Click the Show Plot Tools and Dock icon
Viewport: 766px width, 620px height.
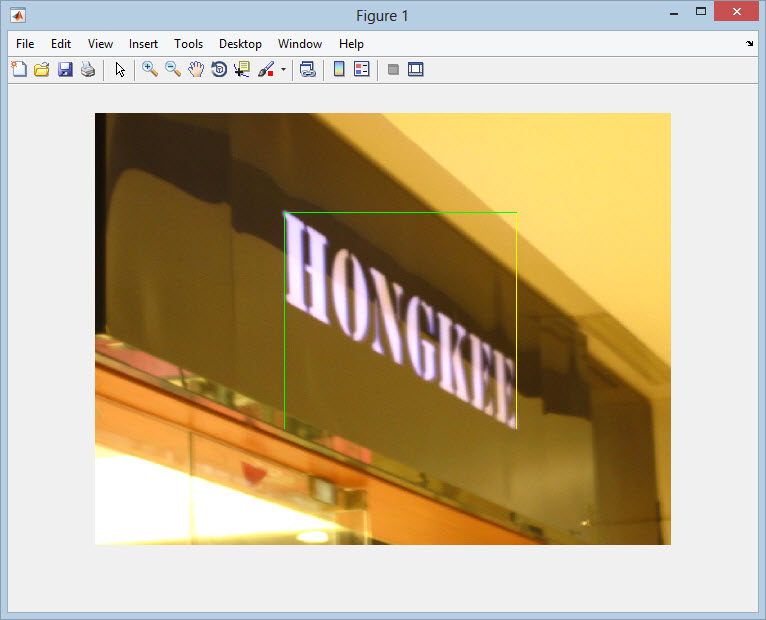416,69
